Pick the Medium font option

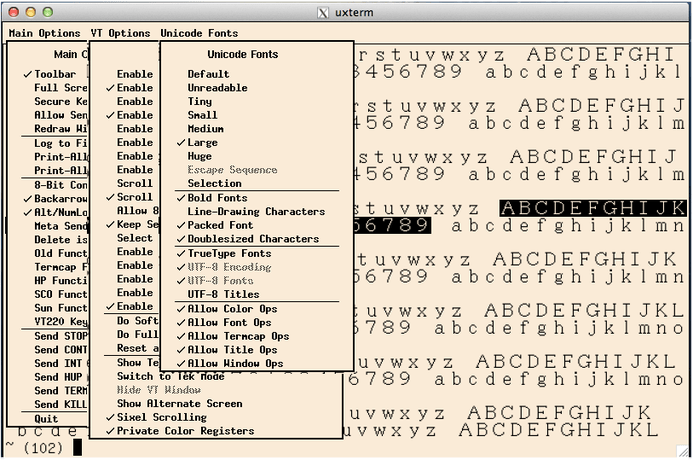pyautogui.click(x=205, y=129)
